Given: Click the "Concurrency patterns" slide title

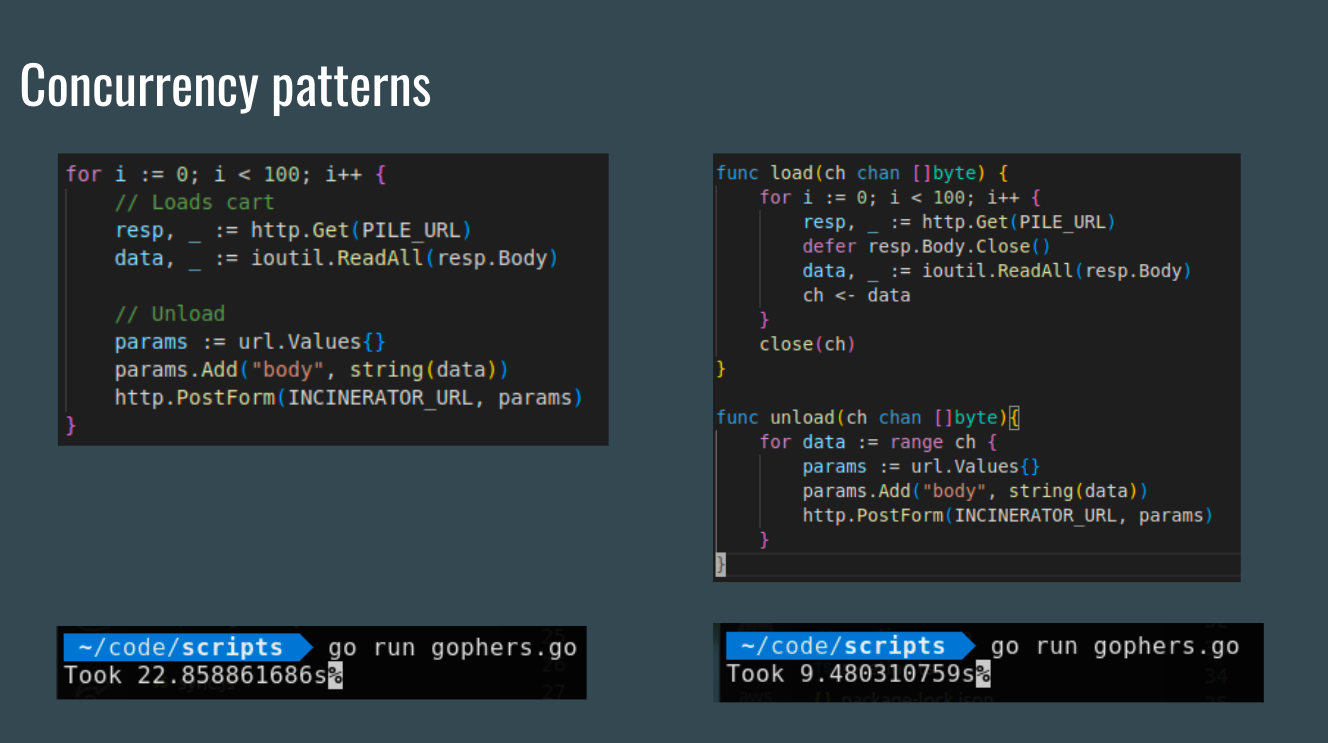Looking at the screenshot, I should point(225,87).
